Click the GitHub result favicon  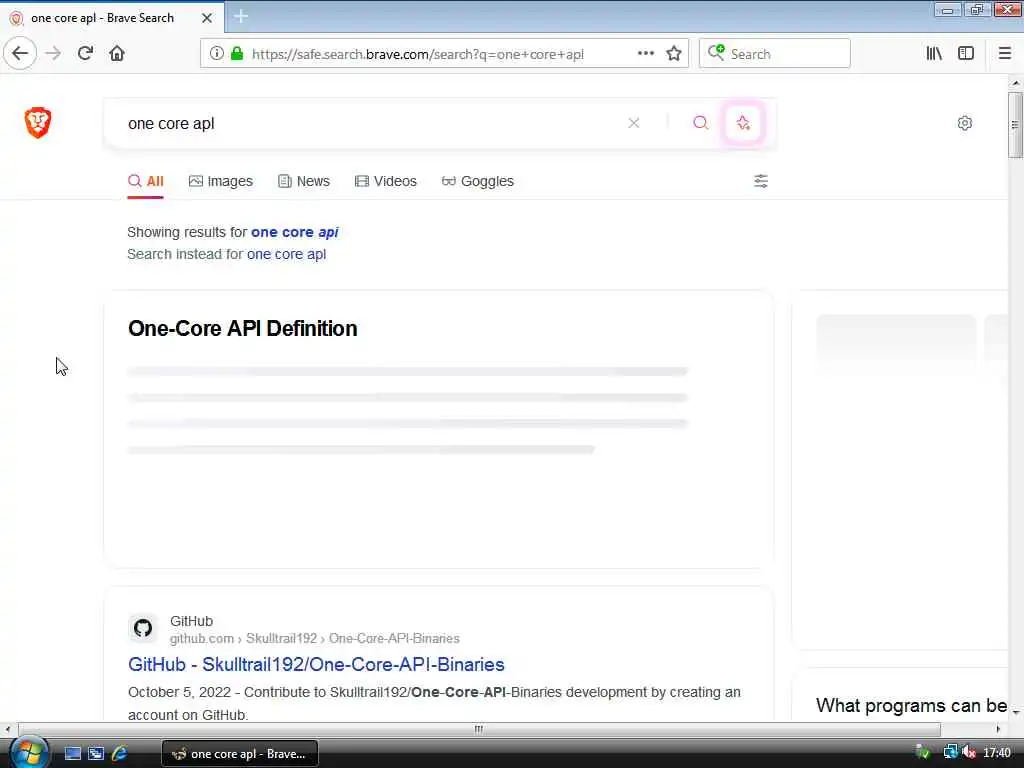[143, 628]
